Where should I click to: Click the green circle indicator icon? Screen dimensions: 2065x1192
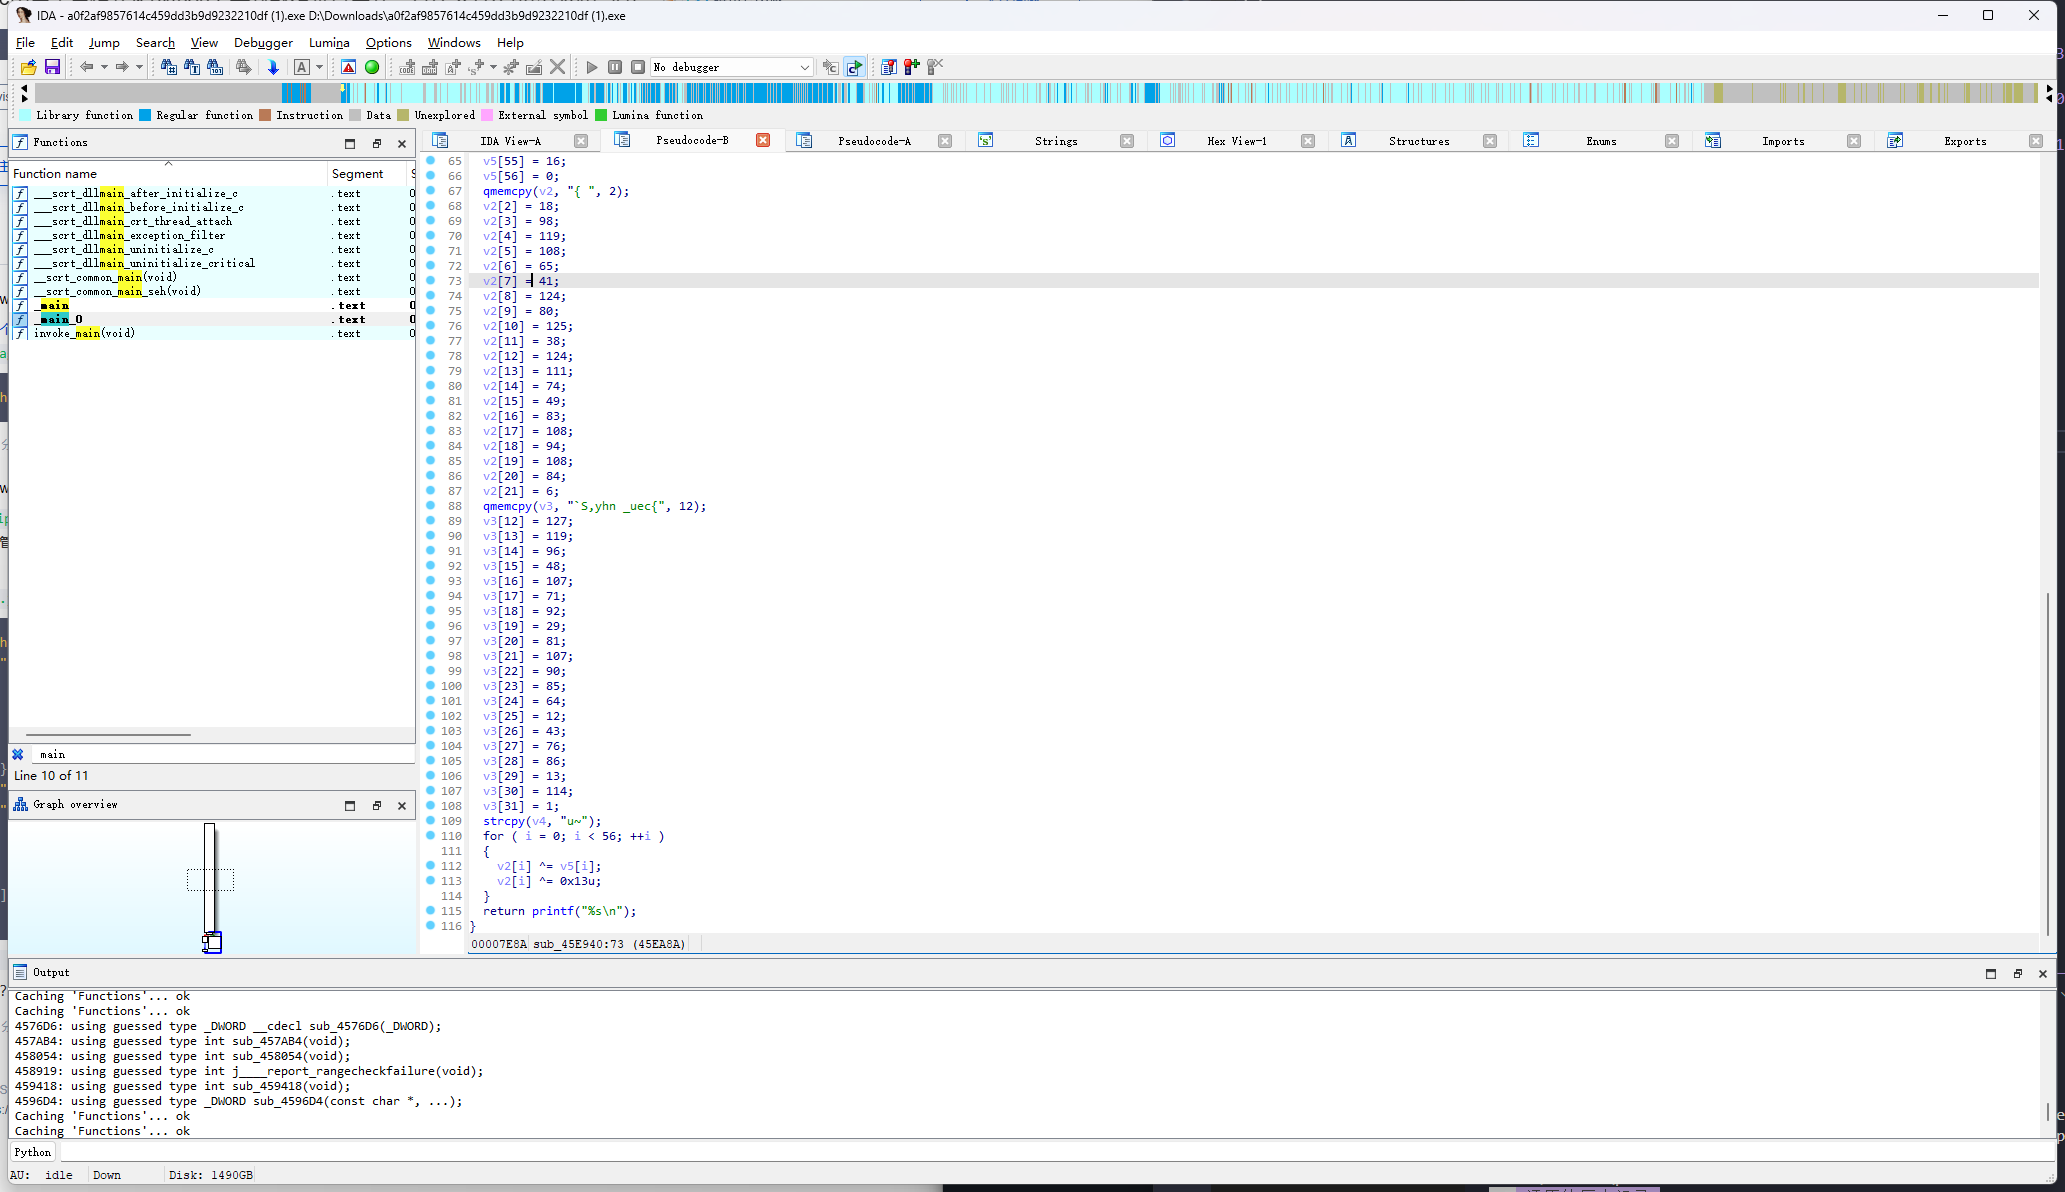point(372,67)
